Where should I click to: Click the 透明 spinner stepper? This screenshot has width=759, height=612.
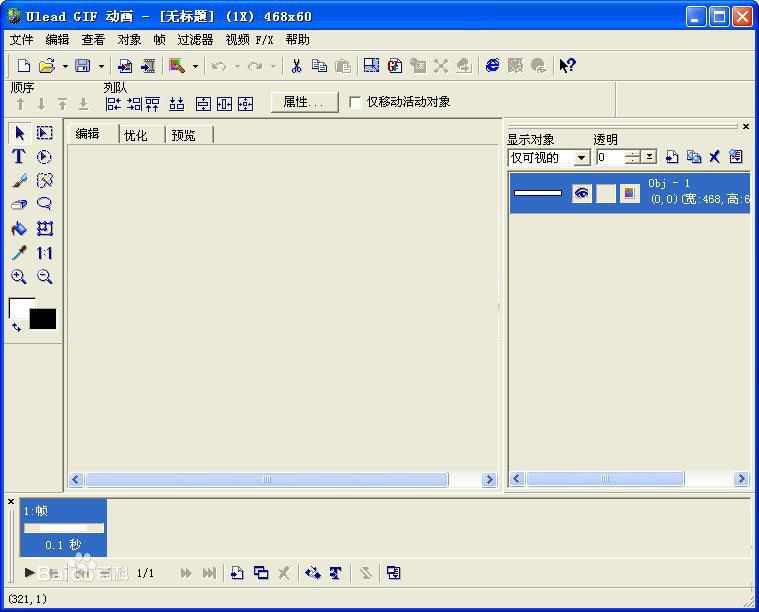(633, 157)
